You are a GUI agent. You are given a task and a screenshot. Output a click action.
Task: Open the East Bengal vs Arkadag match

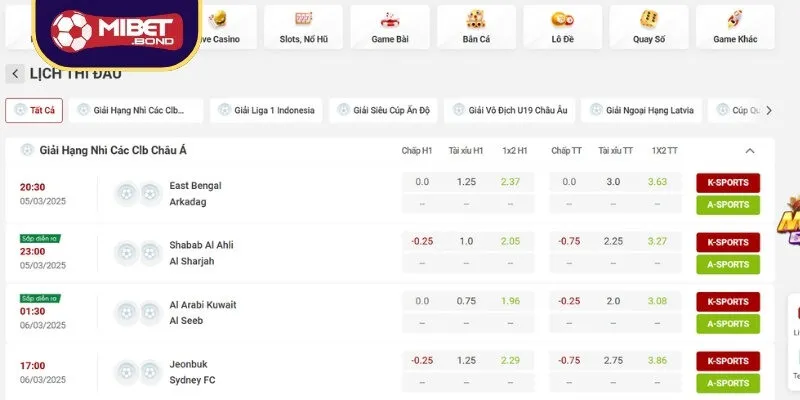[x=195, y=193]
